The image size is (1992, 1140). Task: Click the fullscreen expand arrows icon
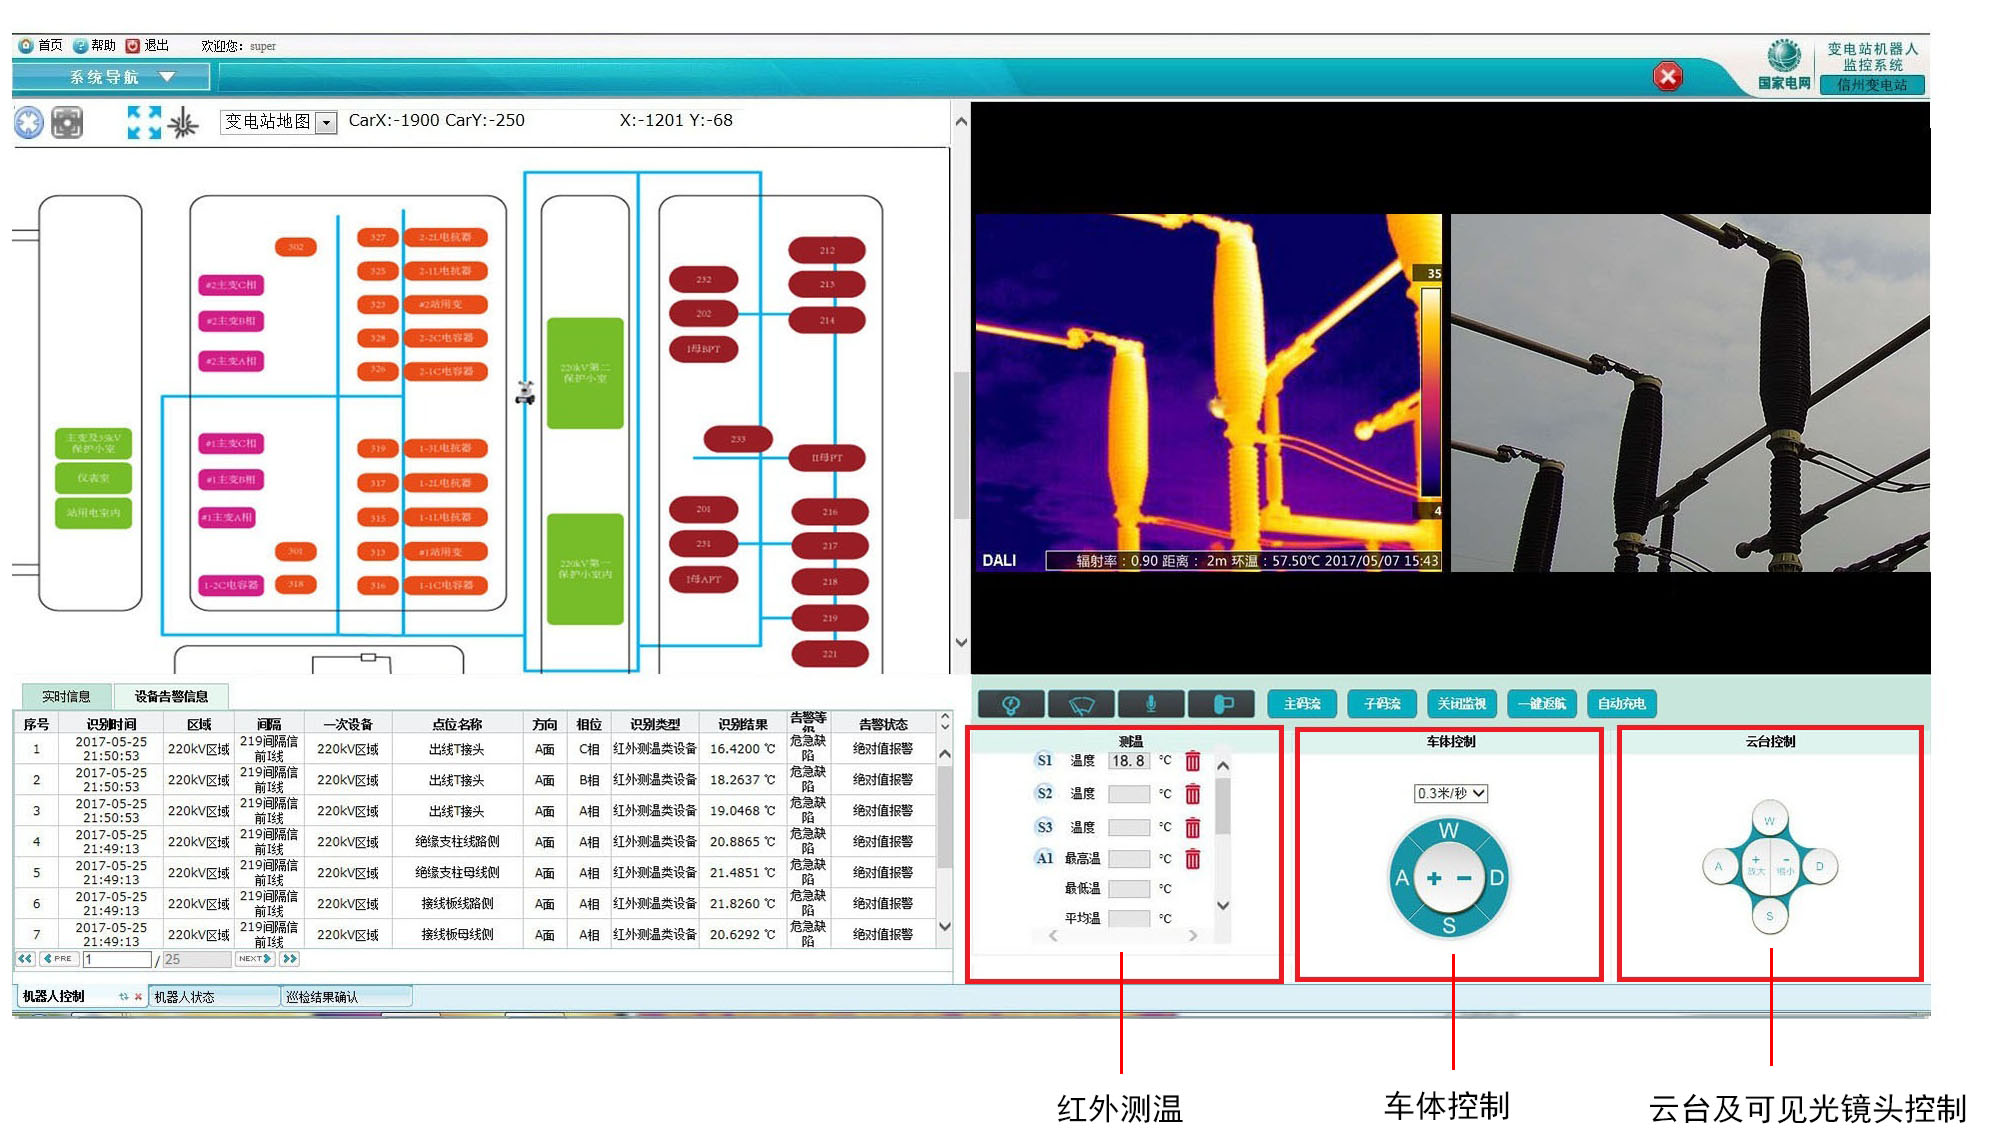(x=144, y=122)
